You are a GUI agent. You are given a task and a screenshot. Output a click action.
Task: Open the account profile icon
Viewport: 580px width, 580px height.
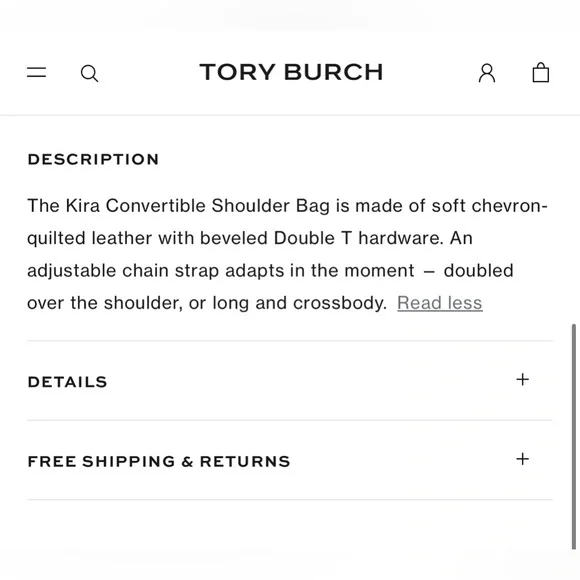pos(487,72)
